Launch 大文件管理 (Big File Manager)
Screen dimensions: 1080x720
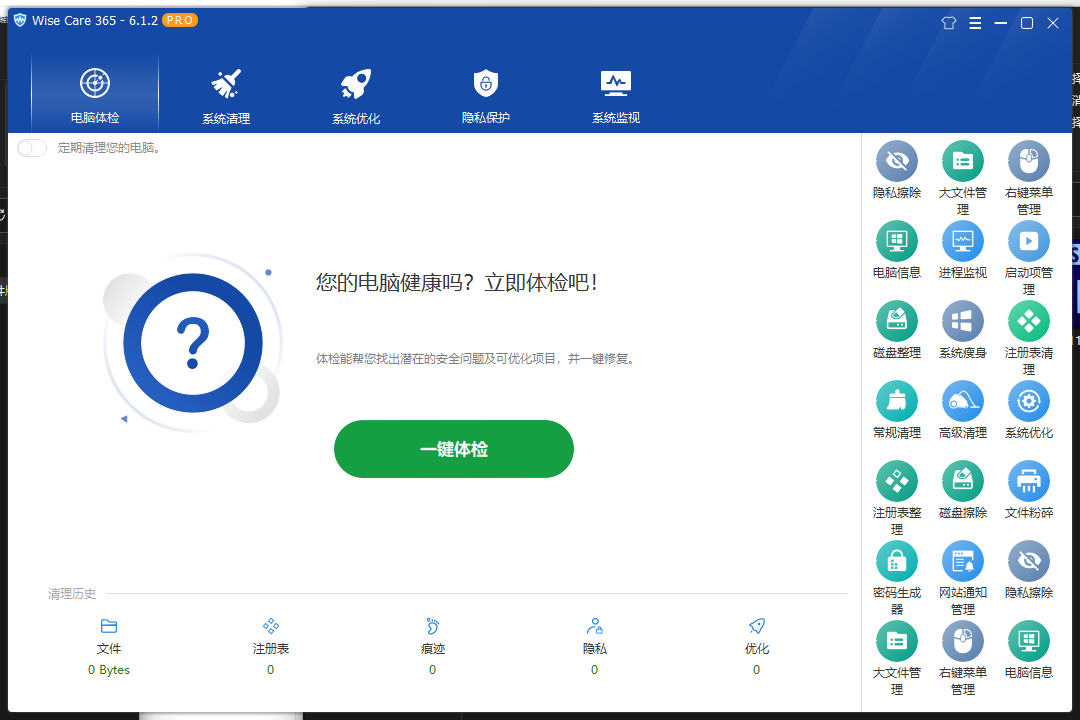[963, 161]
